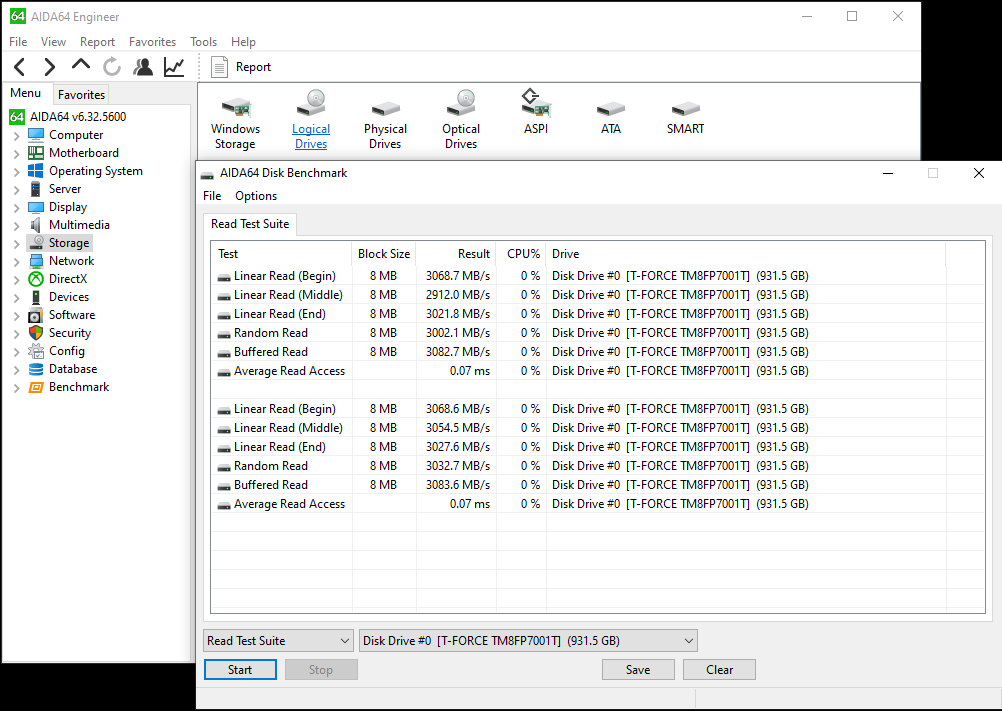Viewport: 1002px width, 711px height.
Task: Expand the Display node chevron
Action: [x=17, y=208]
